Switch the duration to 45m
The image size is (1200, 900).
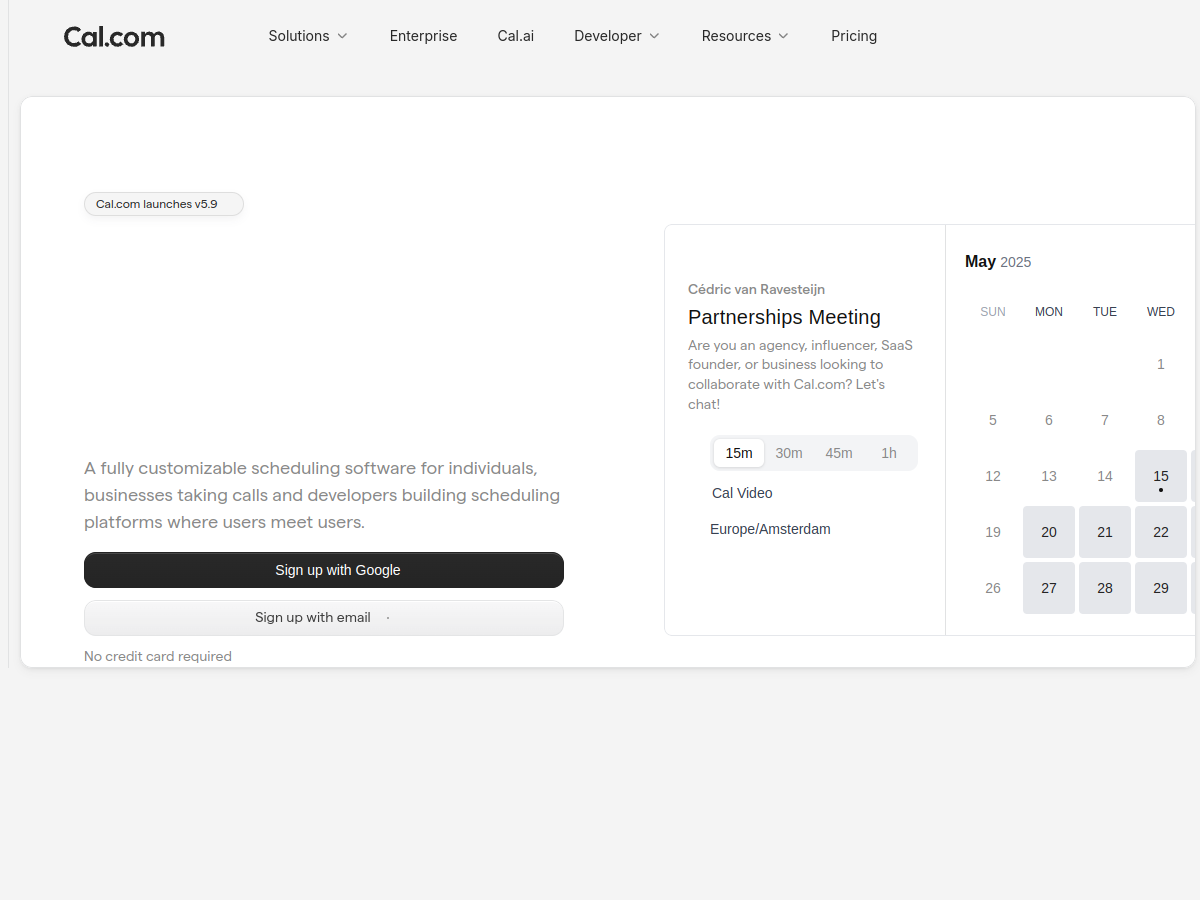point(839,453)
